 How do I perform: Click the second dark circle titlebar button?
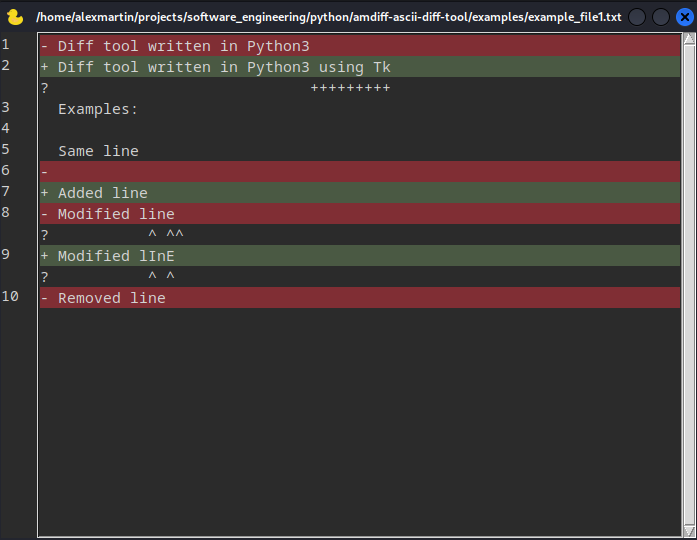coord(661,17)
